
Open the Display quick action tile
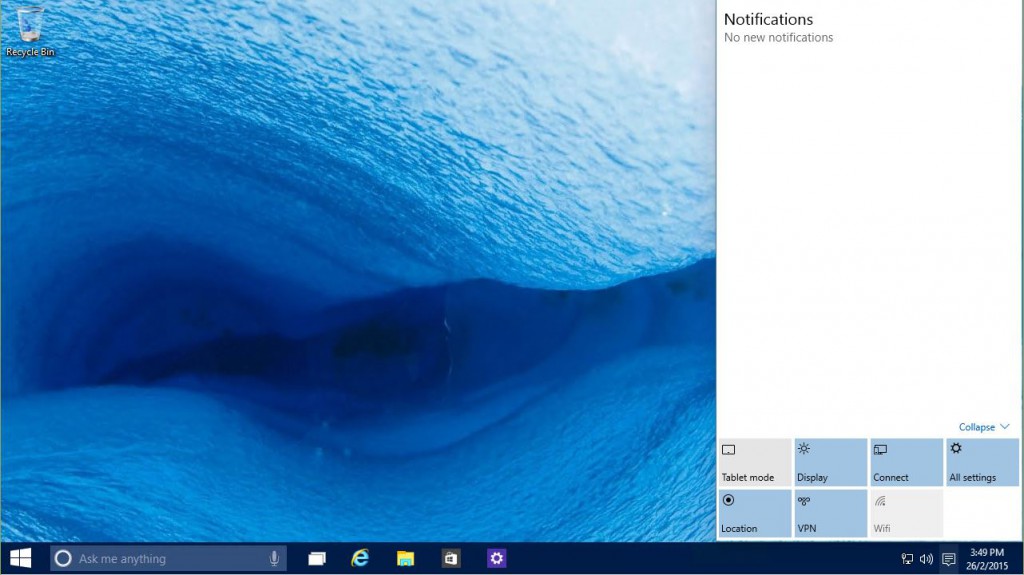(831, 462)
